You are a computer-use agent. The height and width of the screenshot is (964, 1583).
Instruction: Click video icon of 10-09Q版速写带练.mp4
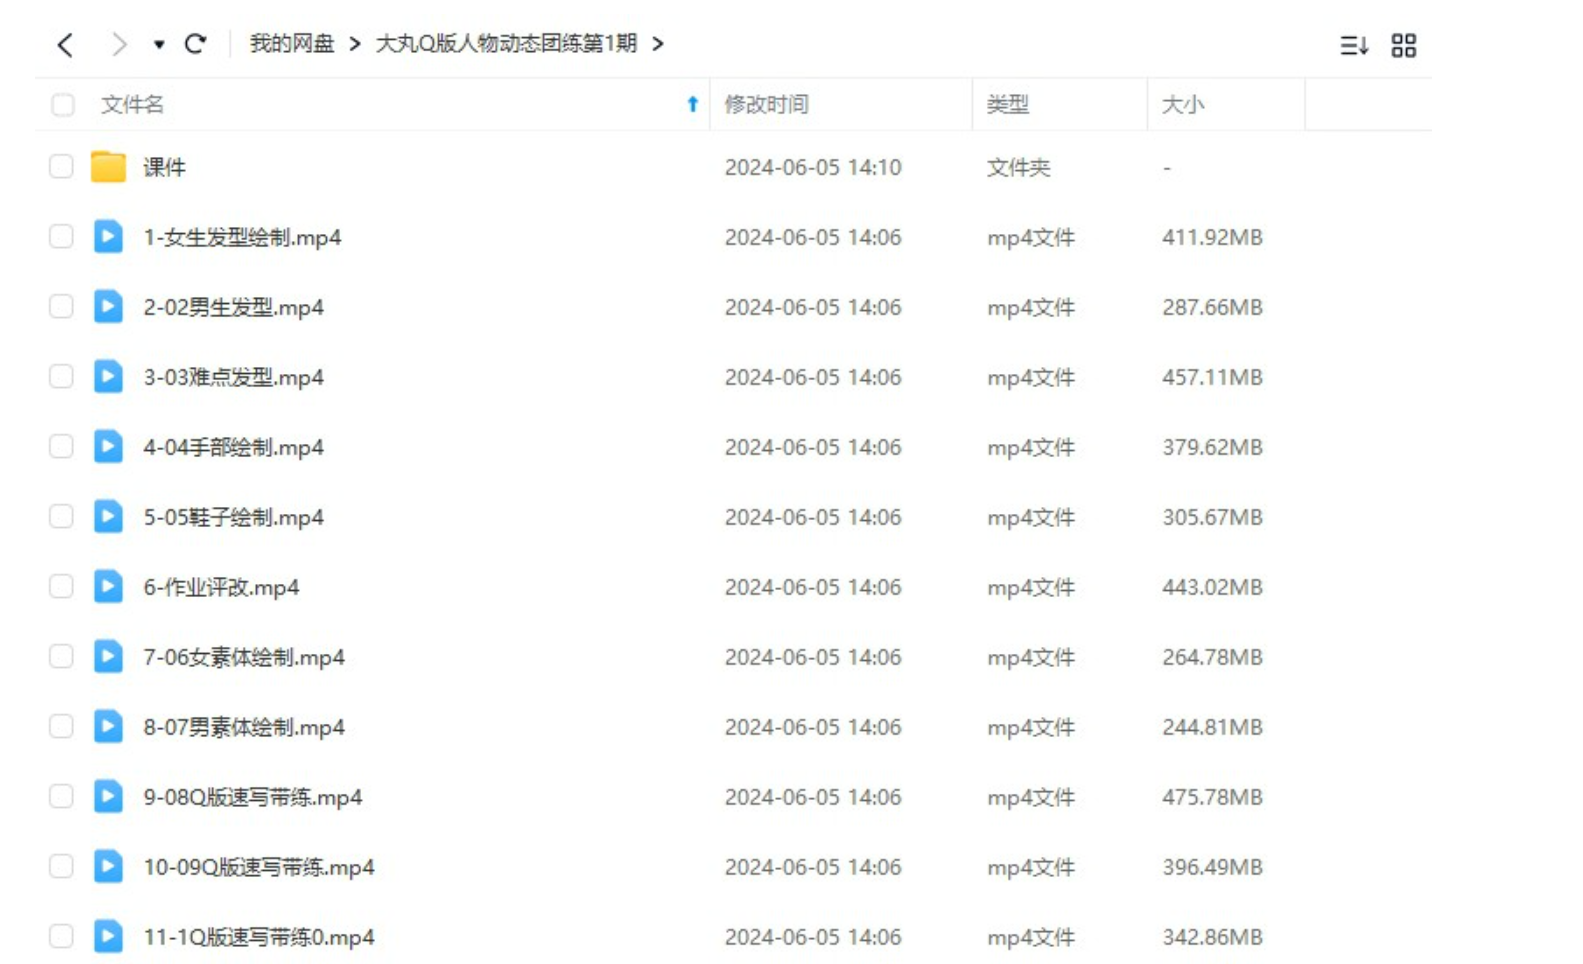tap(108, 866)
